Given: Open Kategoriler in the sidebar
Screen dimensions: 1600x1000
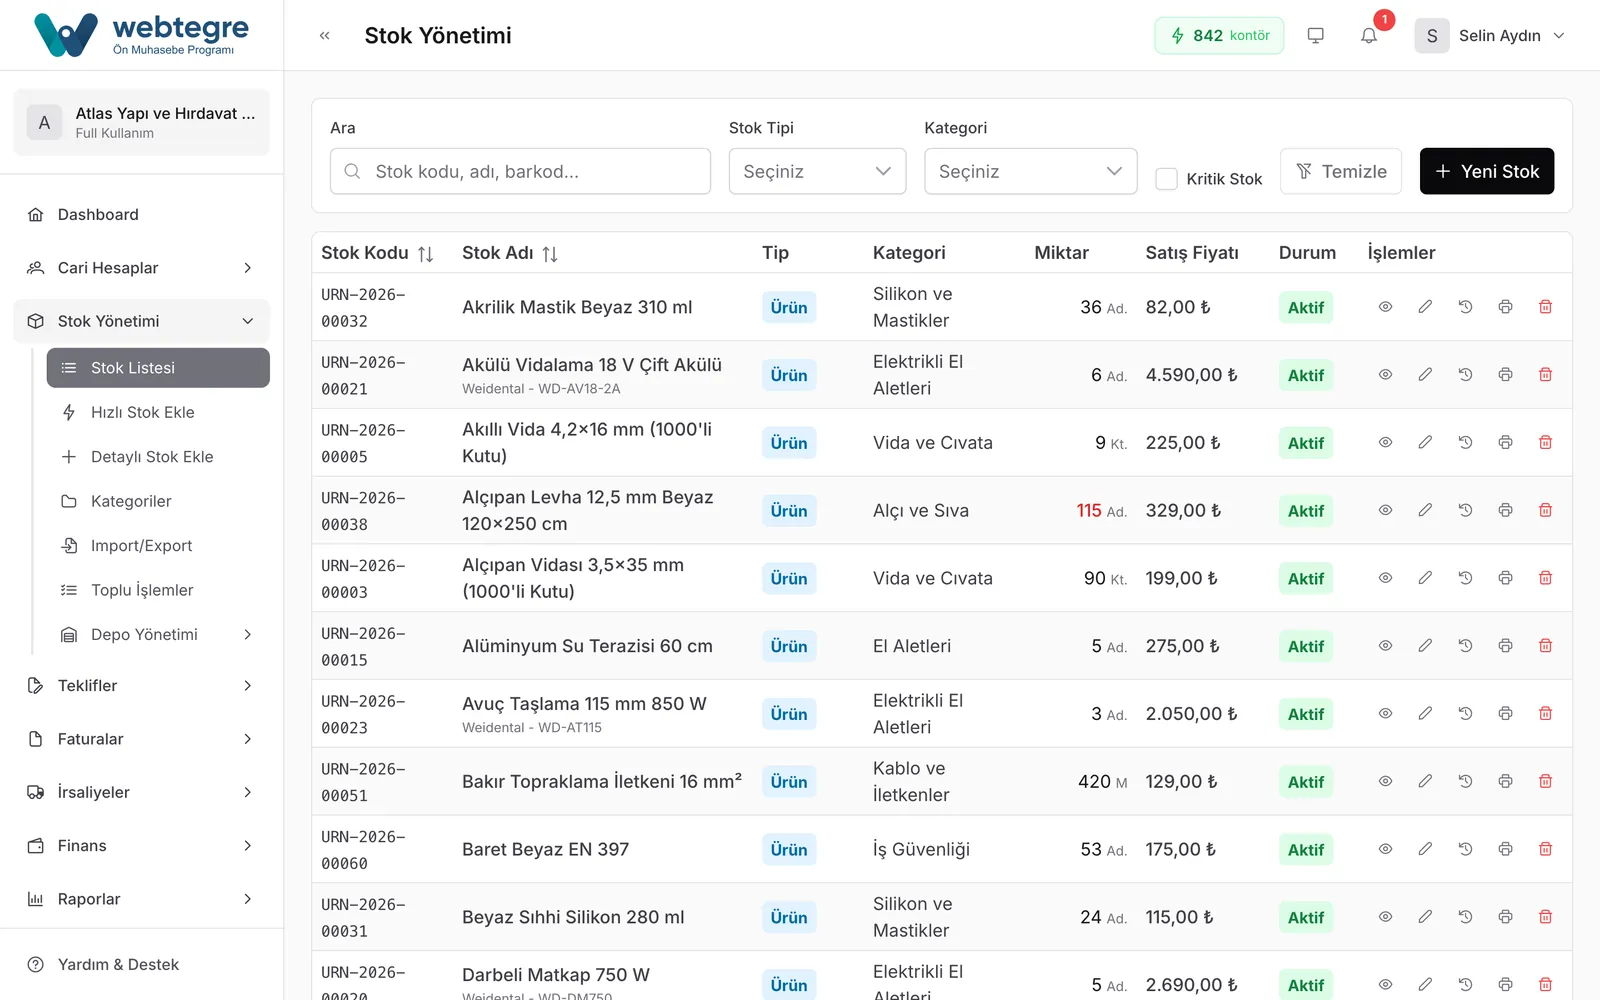Looking at the screenshot, I should (158, 501).
